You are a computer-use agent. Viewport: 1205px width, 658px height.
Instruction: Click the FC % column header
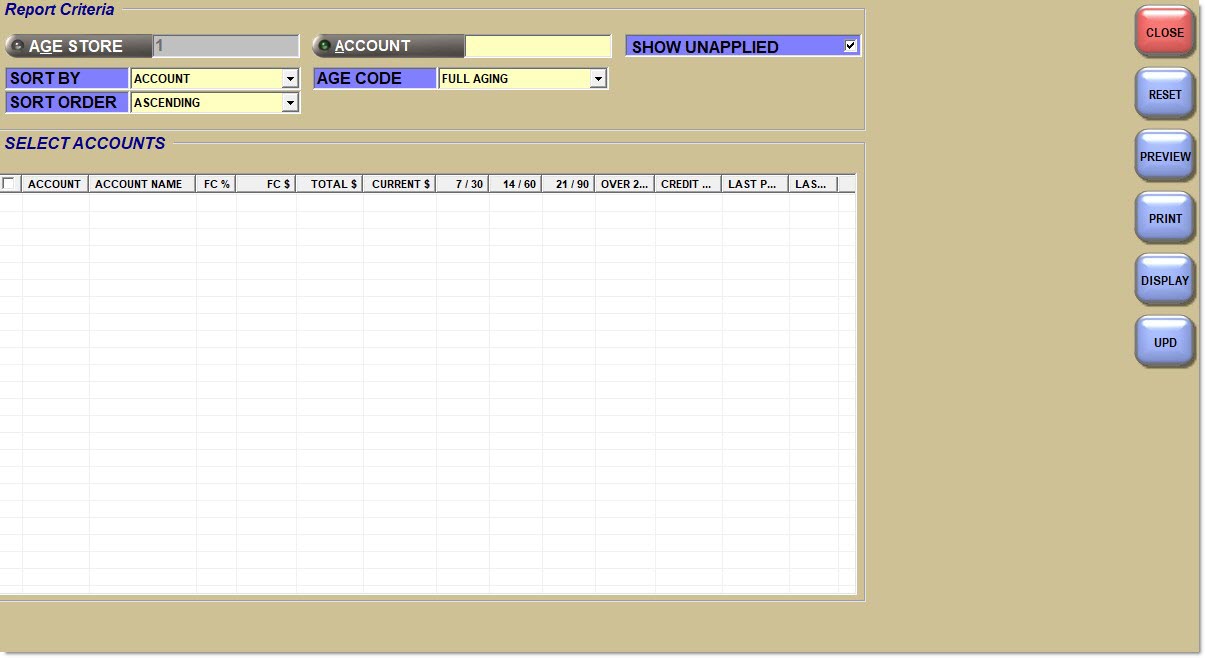216,184
